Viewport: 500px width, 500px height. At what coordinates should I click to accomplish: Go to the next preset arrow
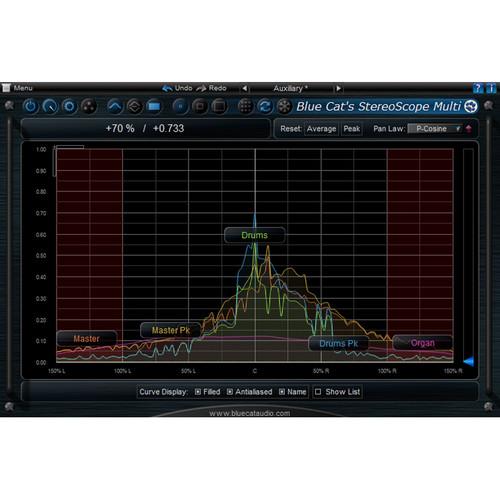(x=338, y=88)
